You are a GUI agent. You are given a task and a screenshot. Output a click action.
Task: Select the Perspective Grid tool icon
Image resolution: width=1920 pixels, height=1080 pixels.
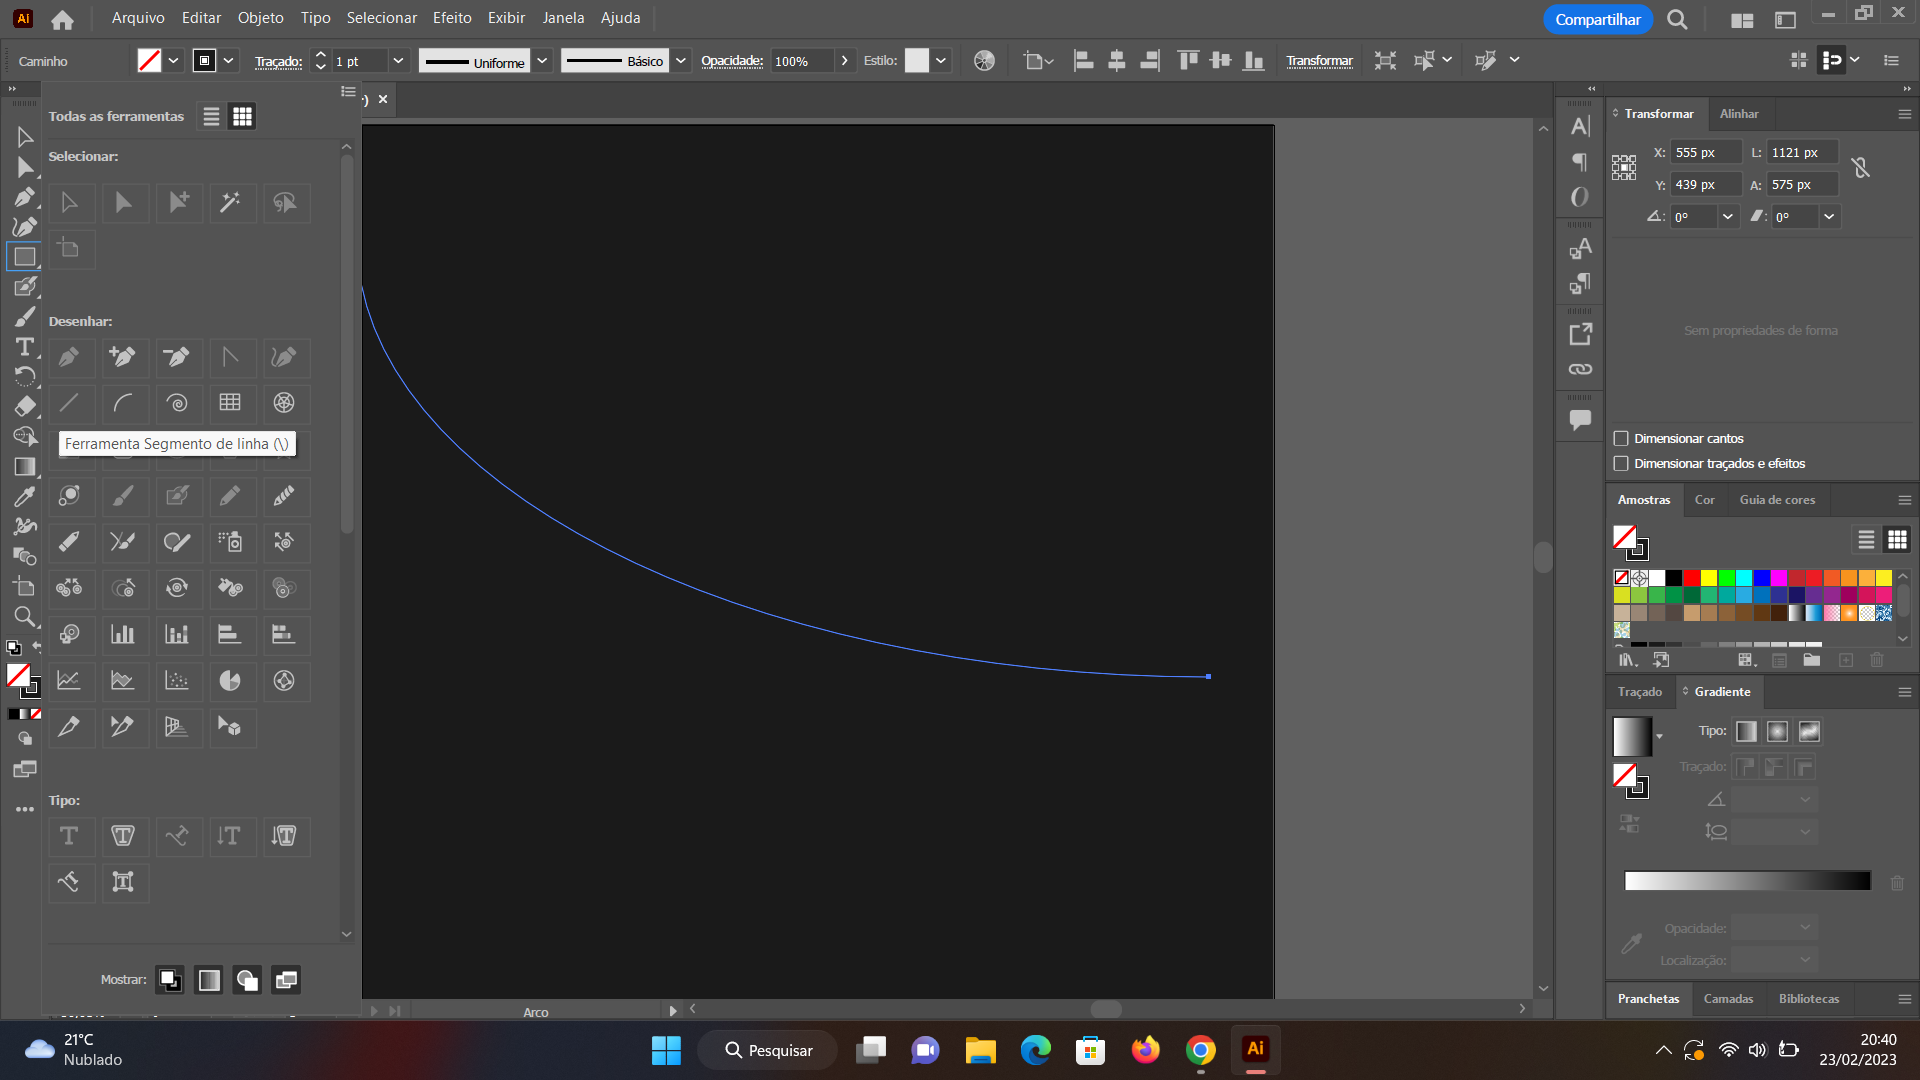click(x=177, y=727)
